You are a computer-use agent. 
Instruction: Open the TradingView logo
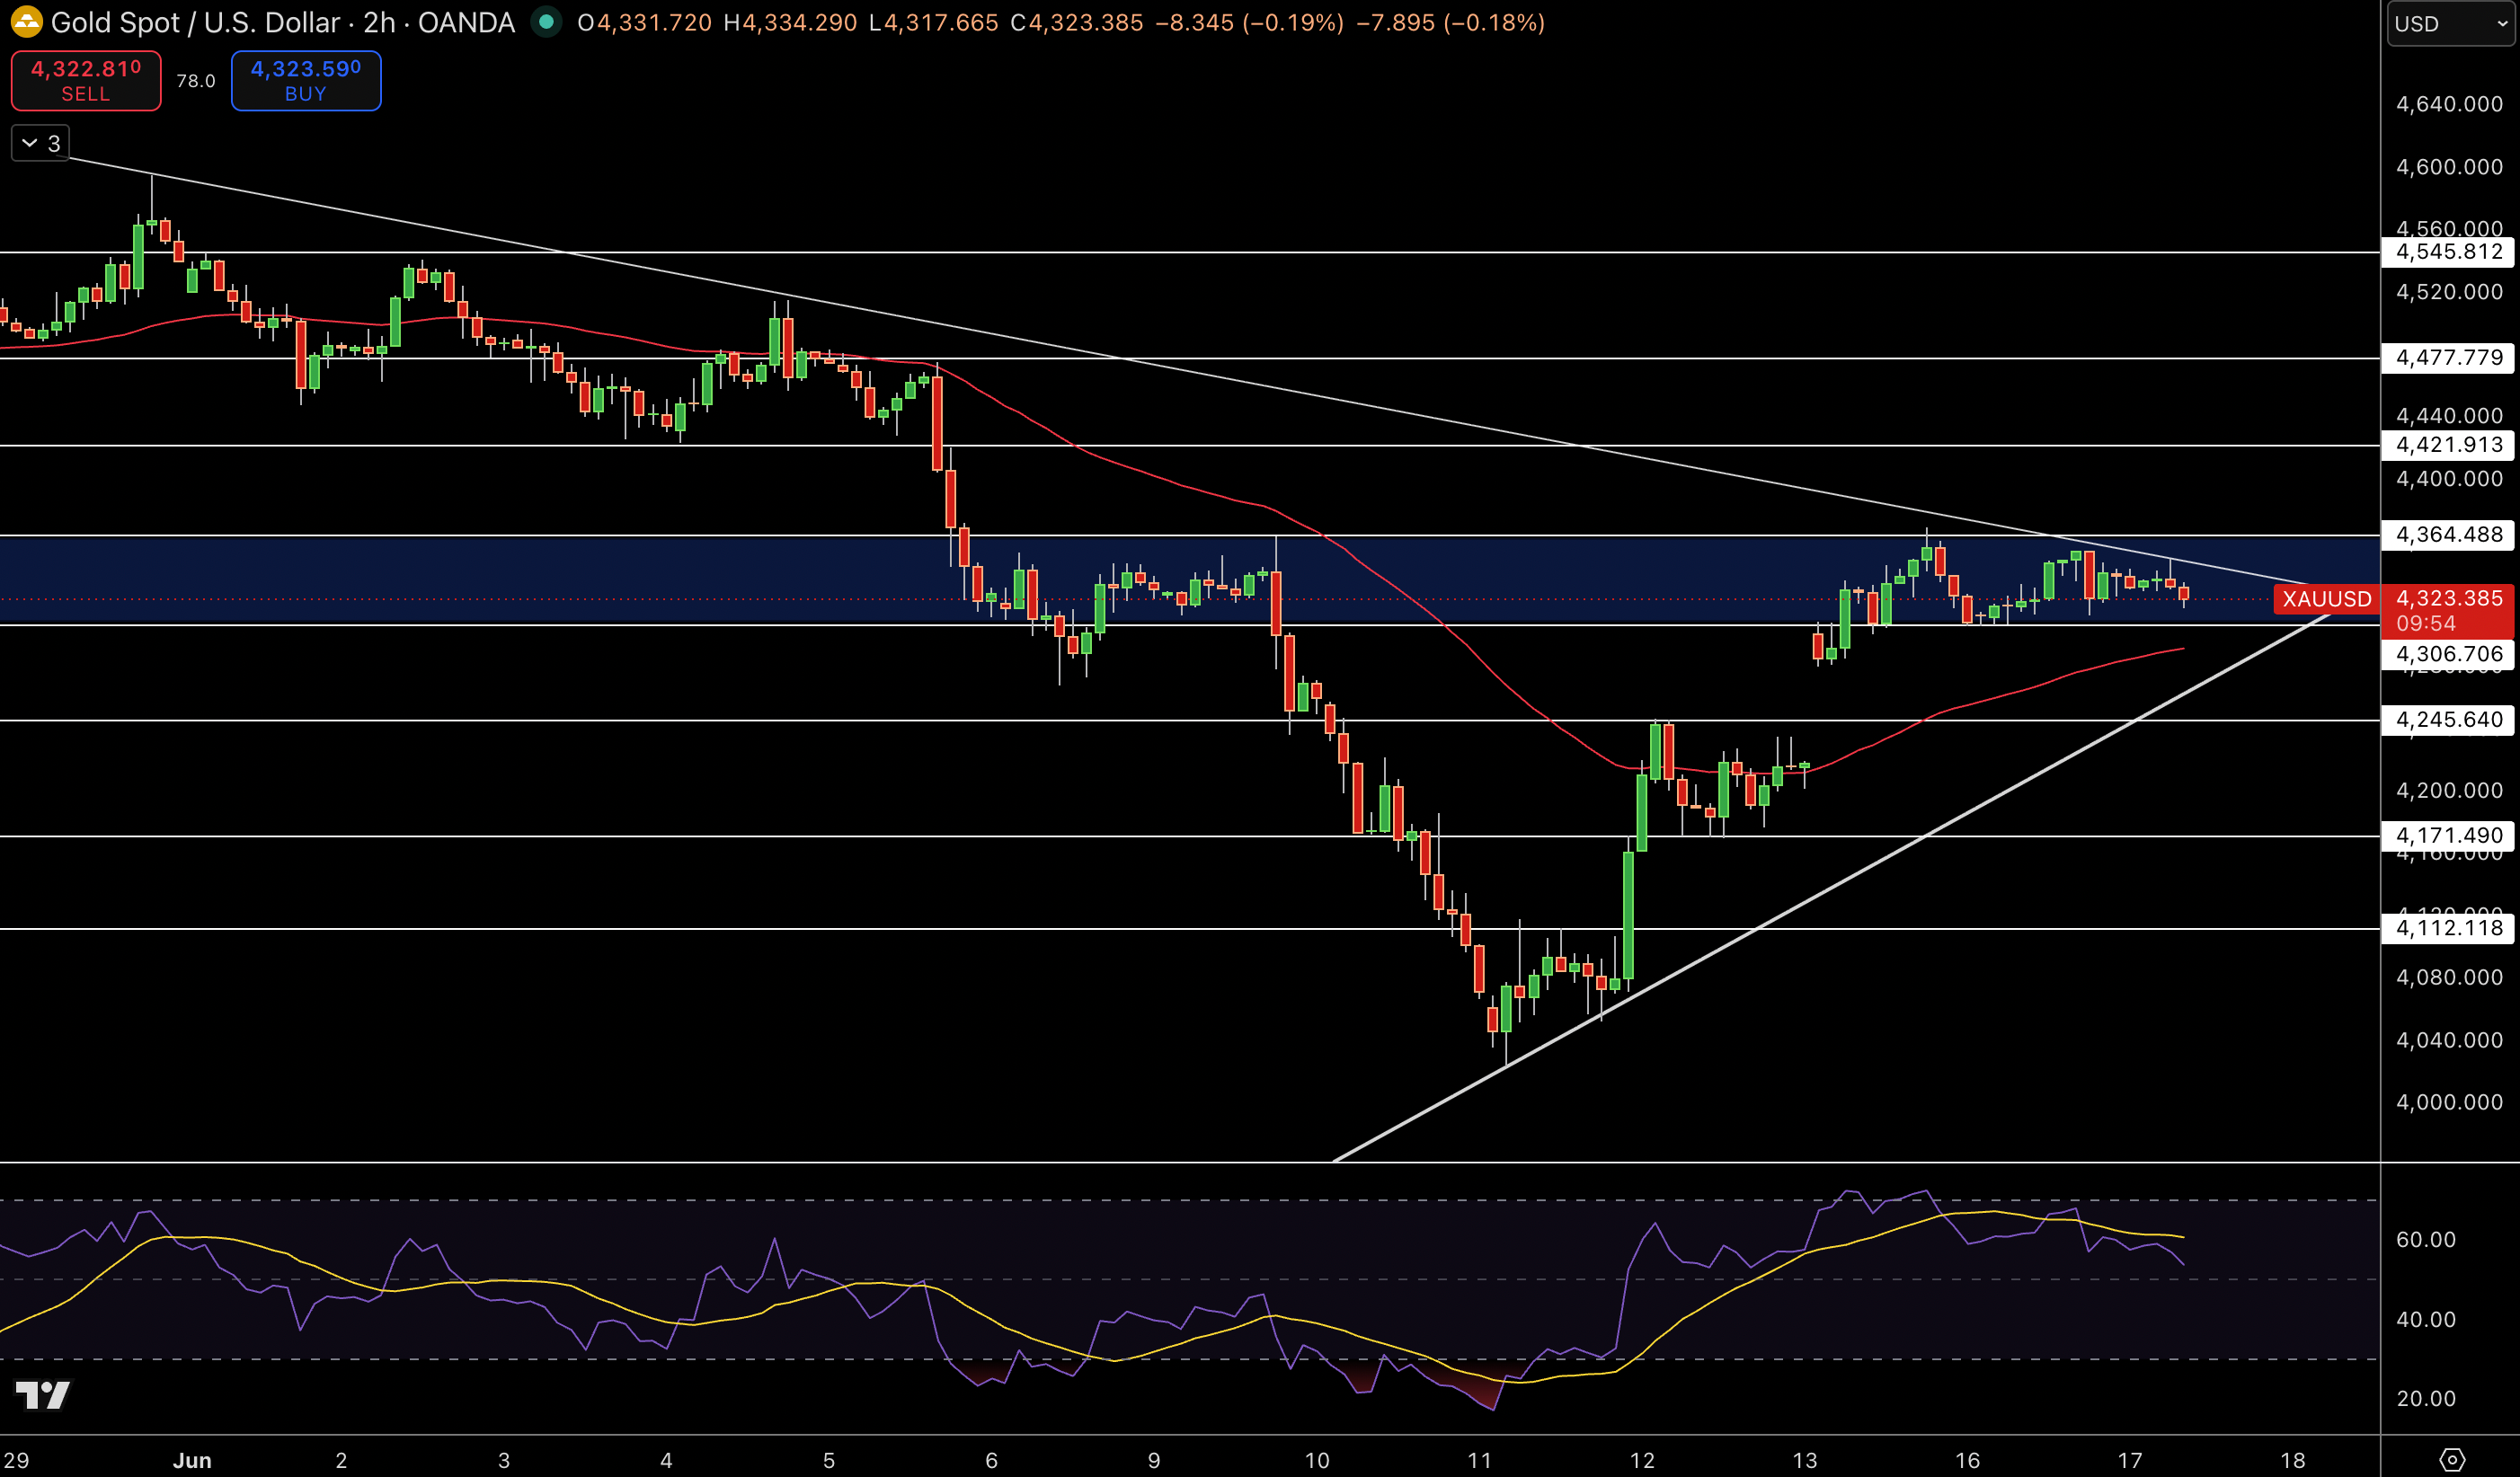click(x=43, y=1394)
